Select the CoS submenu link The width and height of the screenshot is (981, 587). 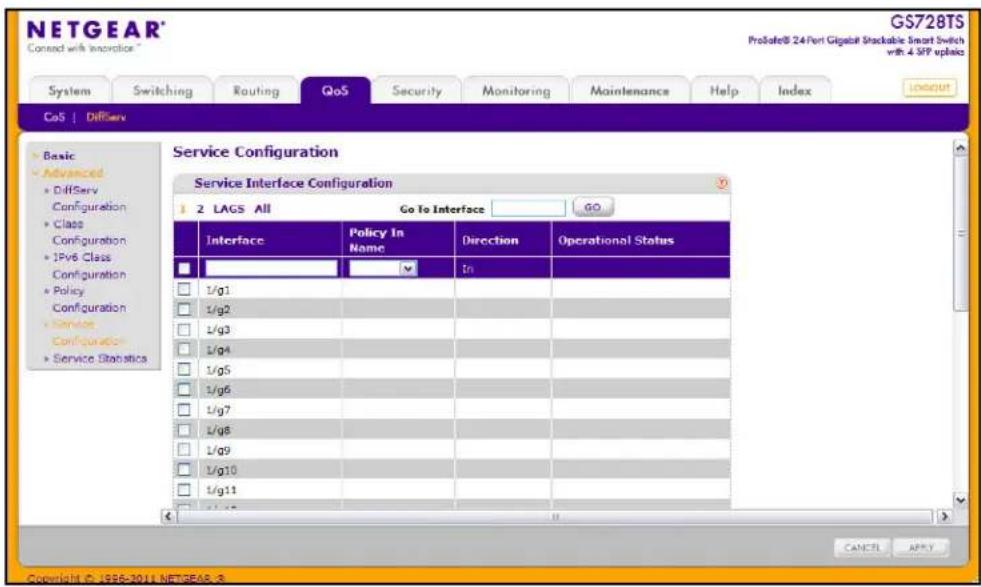(54, 117)
